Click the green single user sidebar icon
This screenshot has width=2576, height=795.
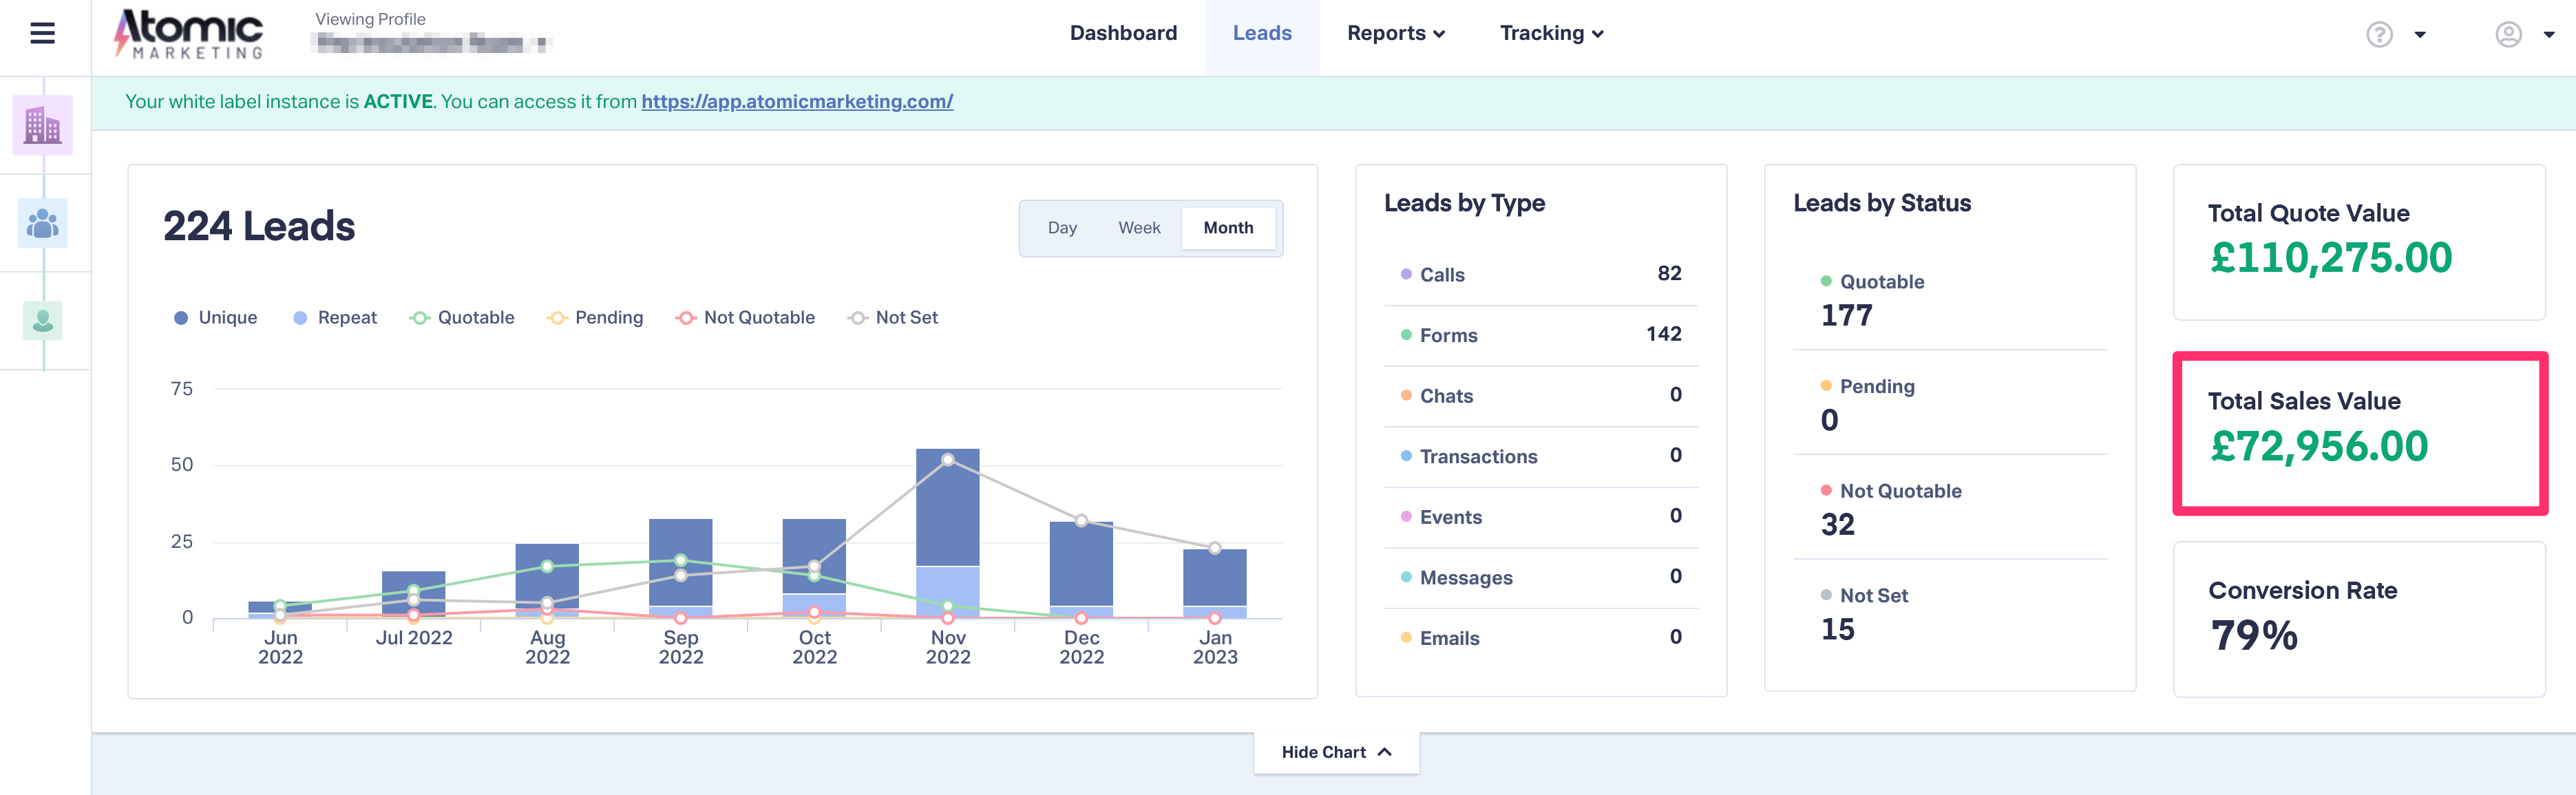(x=42, y=321)
